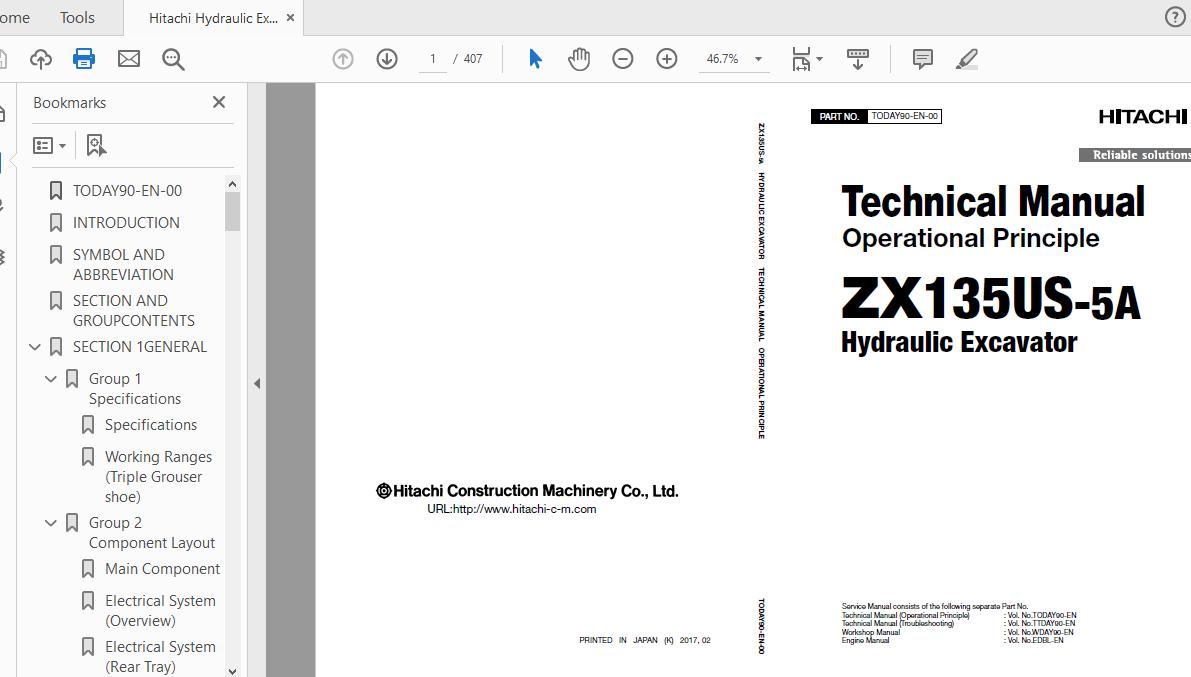Send file by email icon
Image resolution: width=1191 pixels, height=677 pixels.
coord(129,59)
